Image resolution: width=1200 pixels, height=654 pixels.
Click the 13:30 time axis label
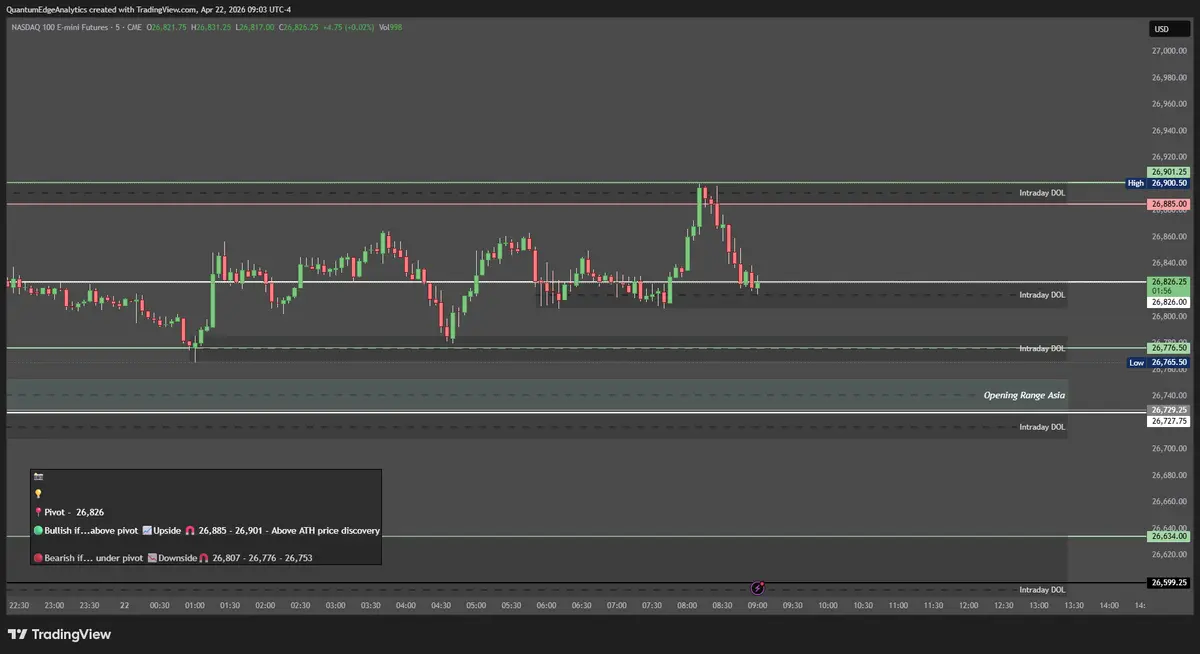pos(1074,606)
